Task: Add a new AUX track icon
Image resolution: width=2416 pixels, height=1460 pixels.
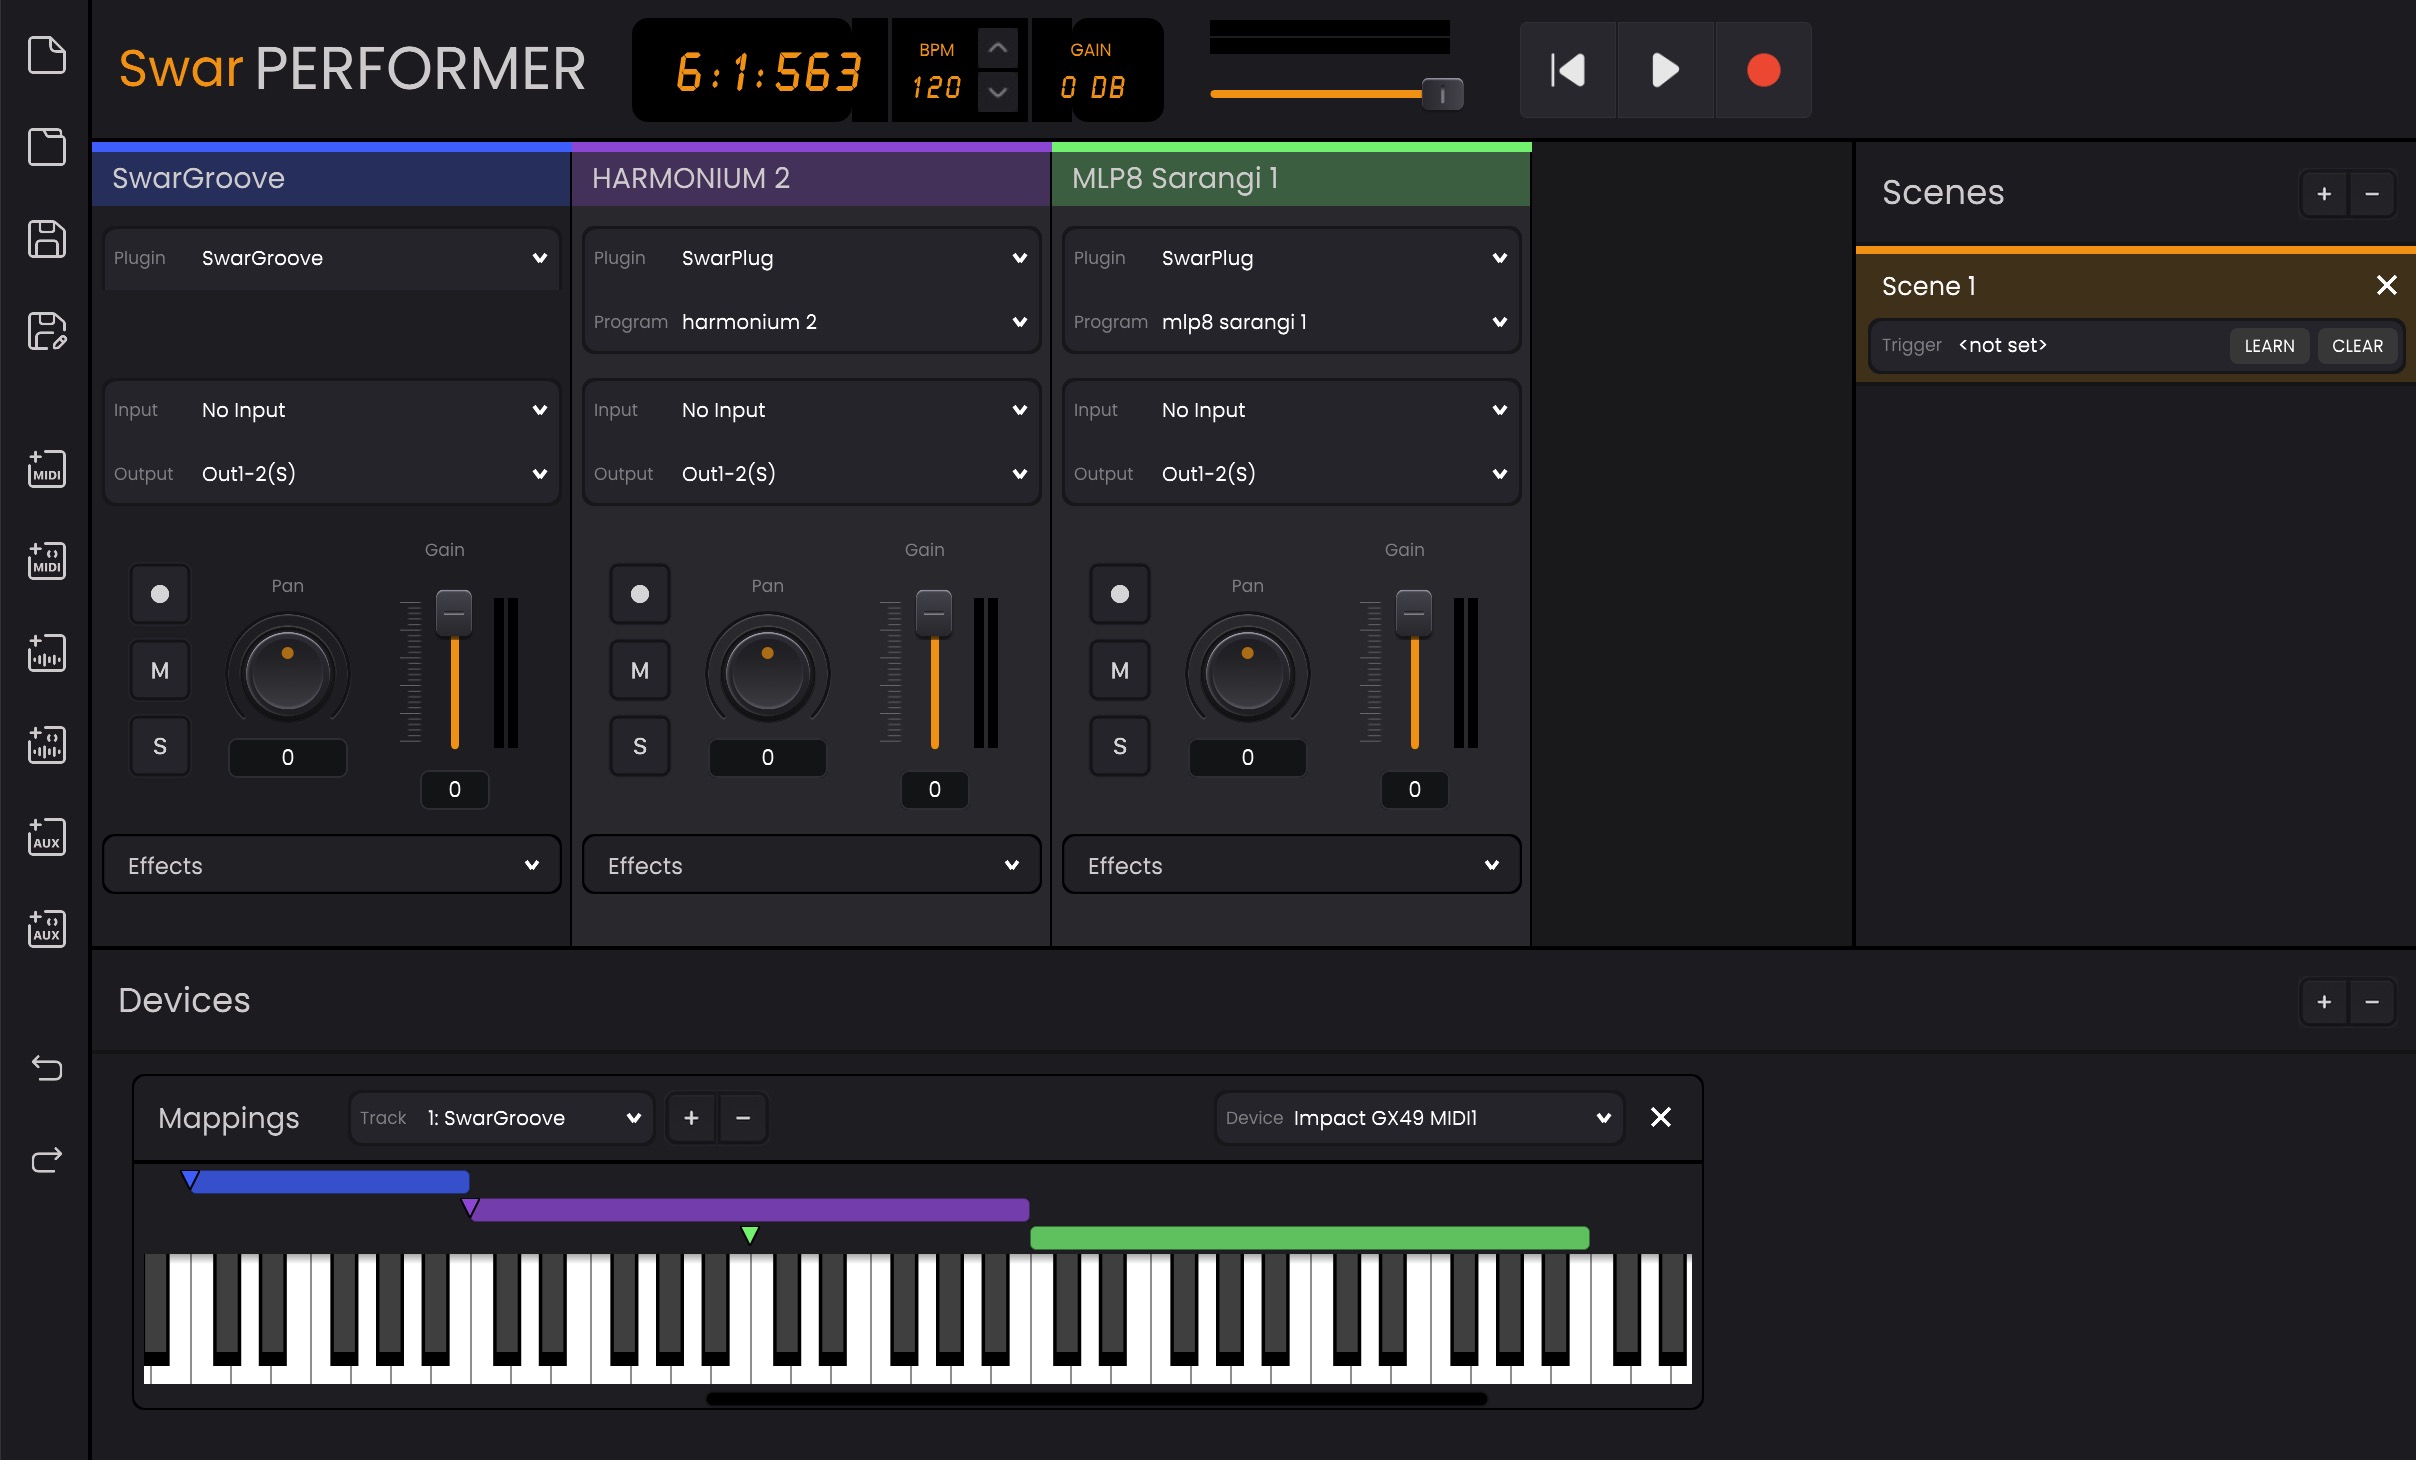Action: (x=46, y=837)
